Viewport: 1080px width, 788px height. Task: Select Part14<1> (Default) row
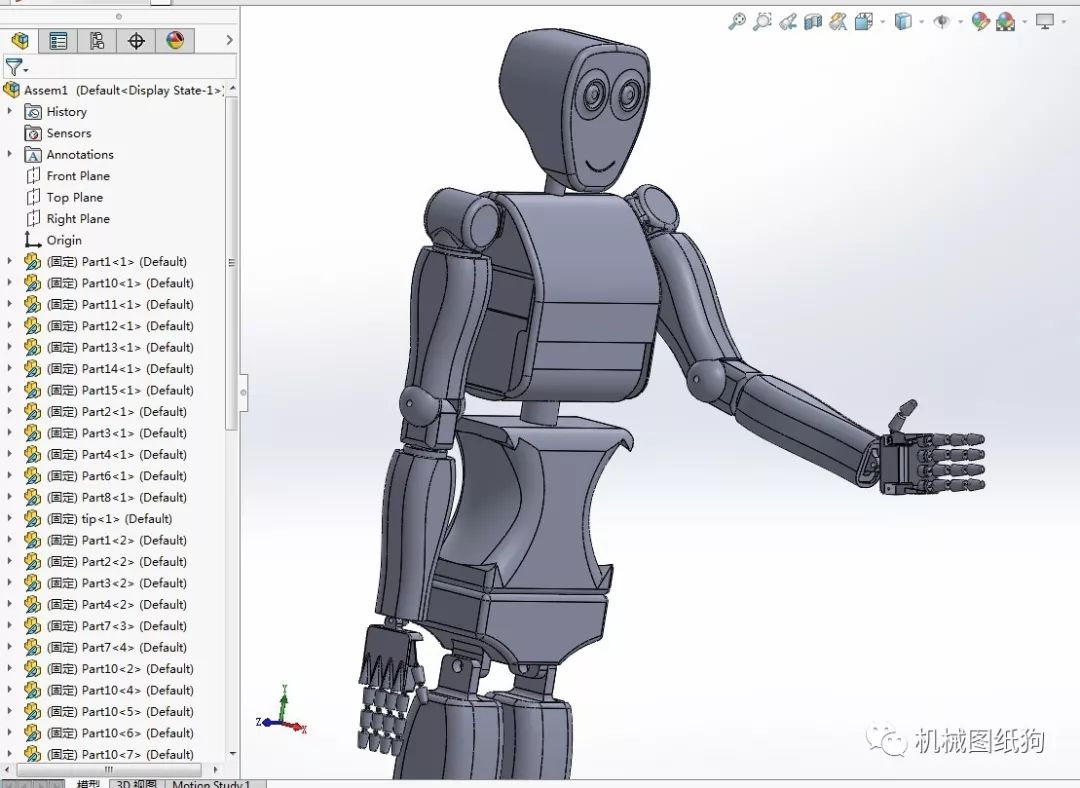point(109,369)
